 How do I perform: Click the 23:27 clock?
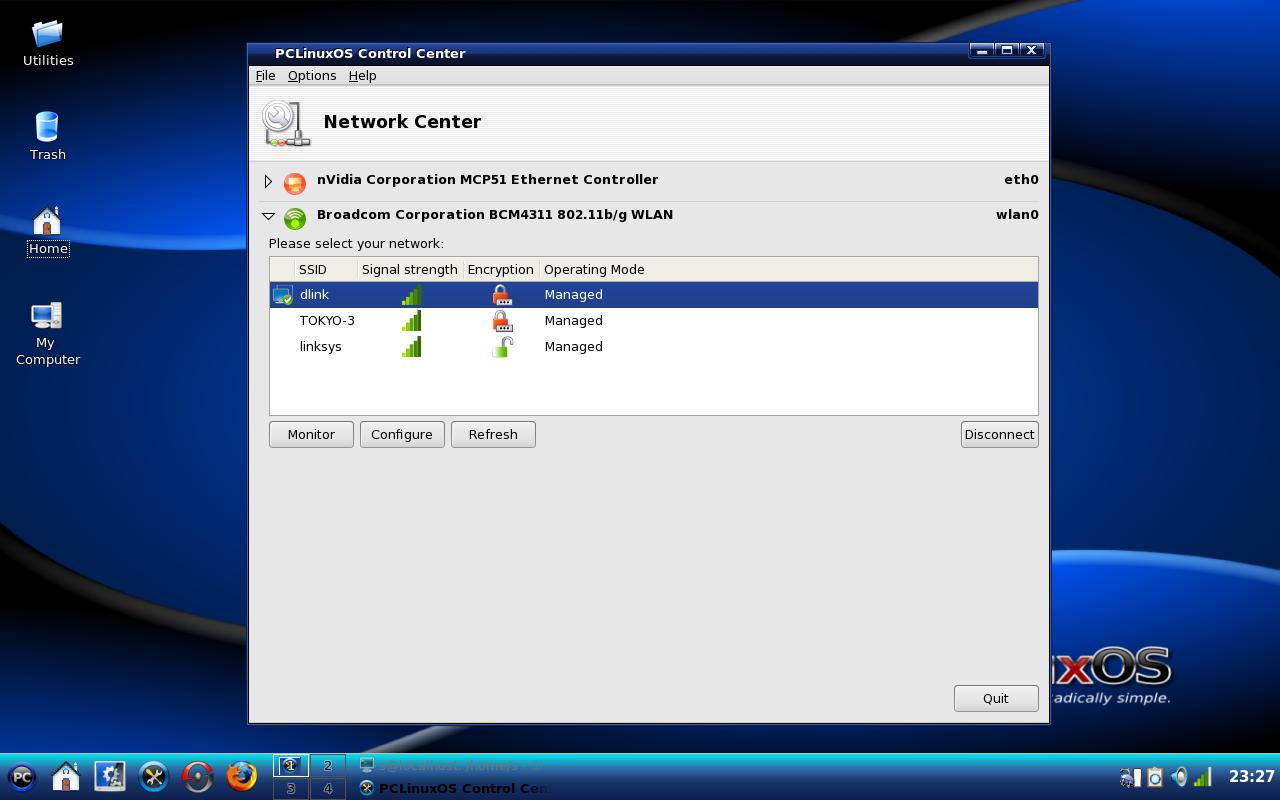1251,777
